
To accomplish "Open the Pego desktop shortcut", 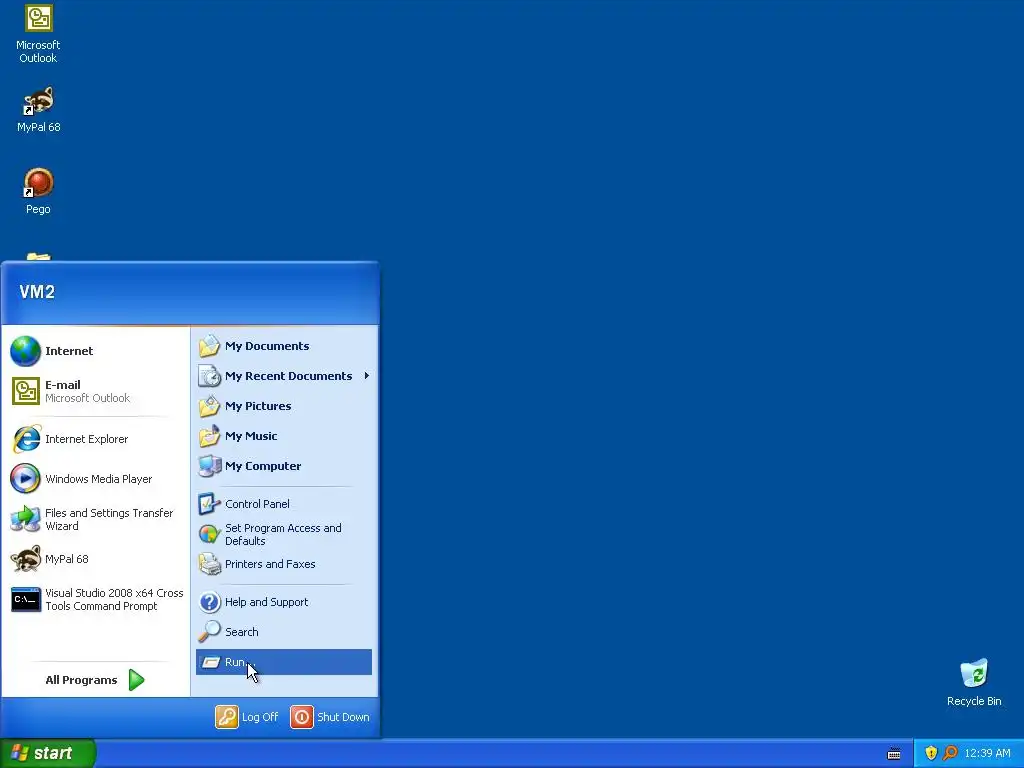I will [39, 191].
